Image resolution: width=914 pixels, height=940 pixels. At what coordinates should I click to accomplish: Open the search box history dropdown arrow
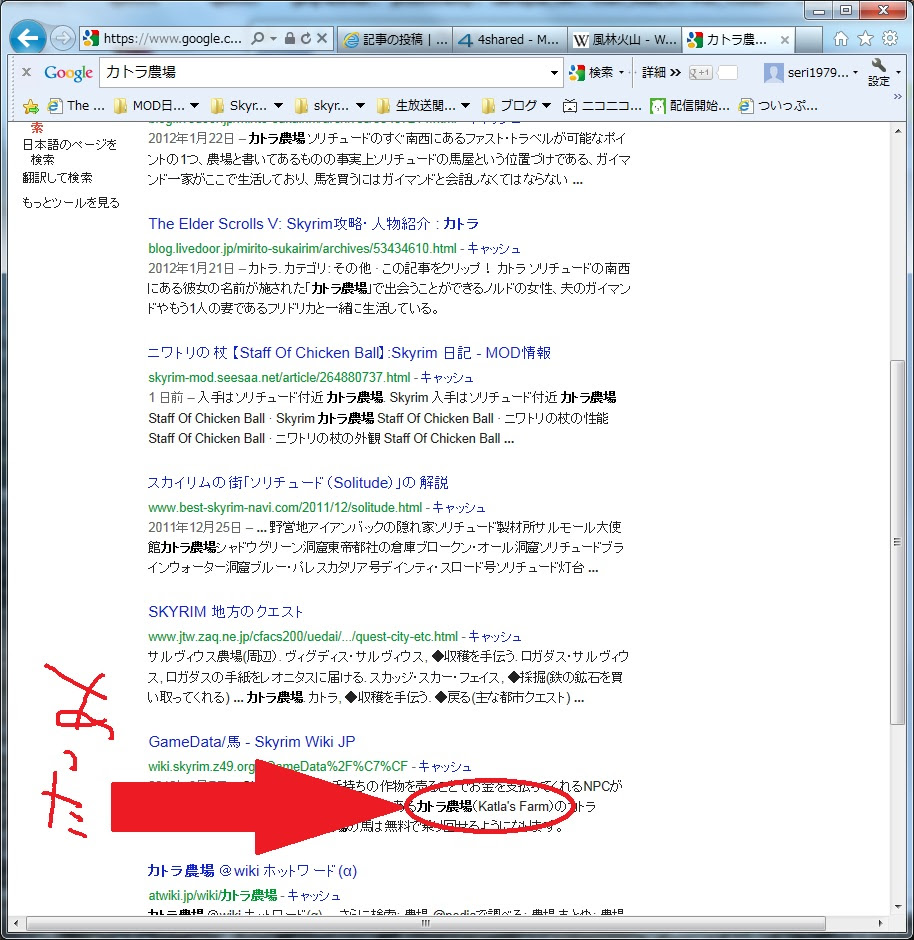pos(554,73)
